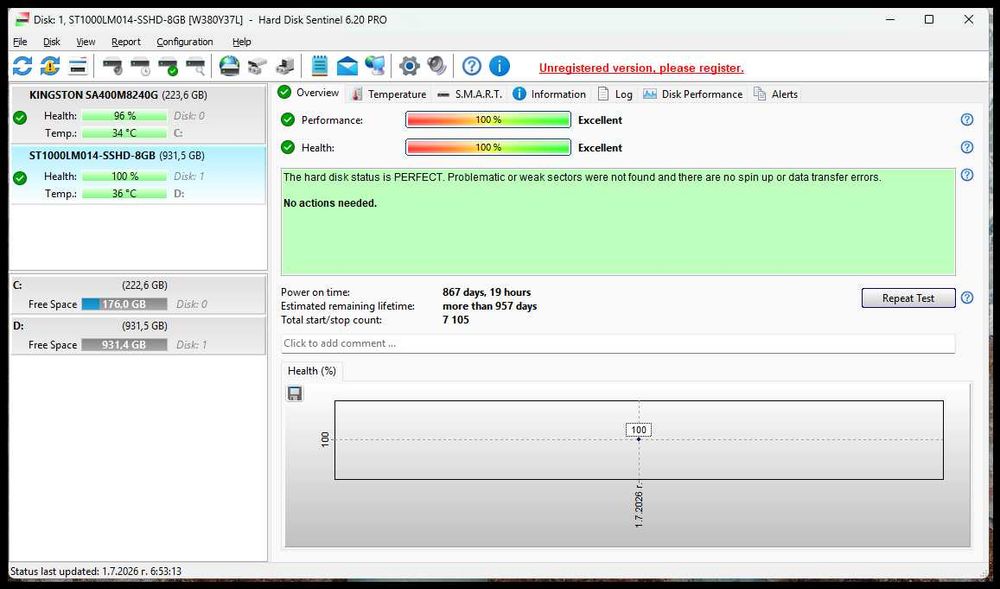Click the computer with drives icon left of notepad

[x=285, y=66]
